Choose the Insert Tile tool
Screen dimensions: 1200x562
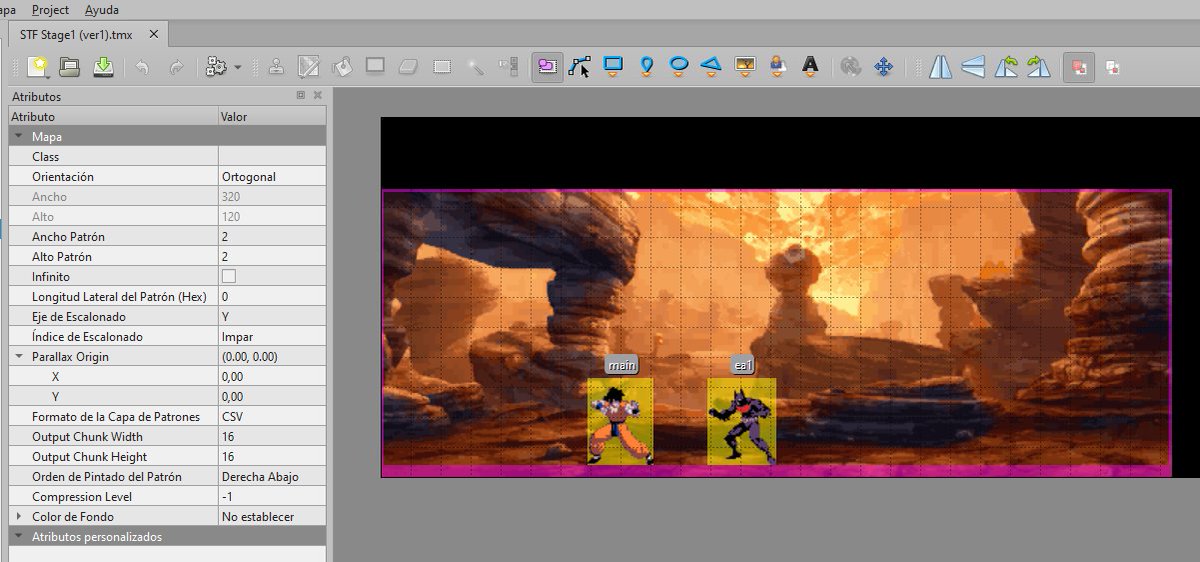[744, 67]
